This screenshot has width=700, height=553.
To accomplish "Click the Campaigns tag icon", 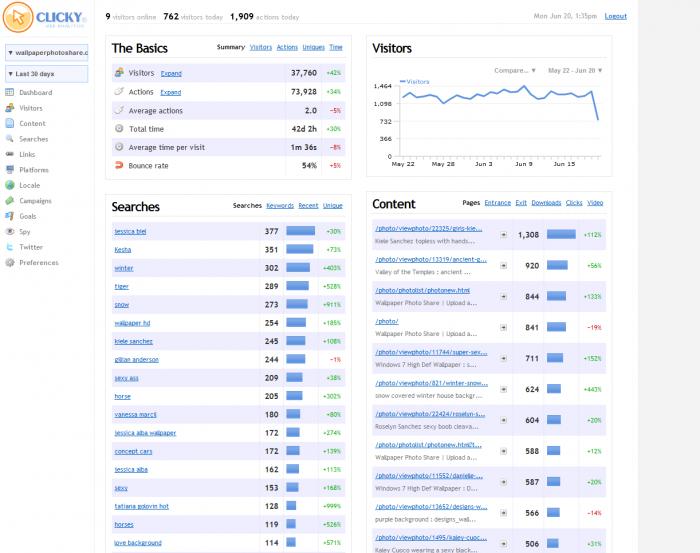I will point(10,201).
